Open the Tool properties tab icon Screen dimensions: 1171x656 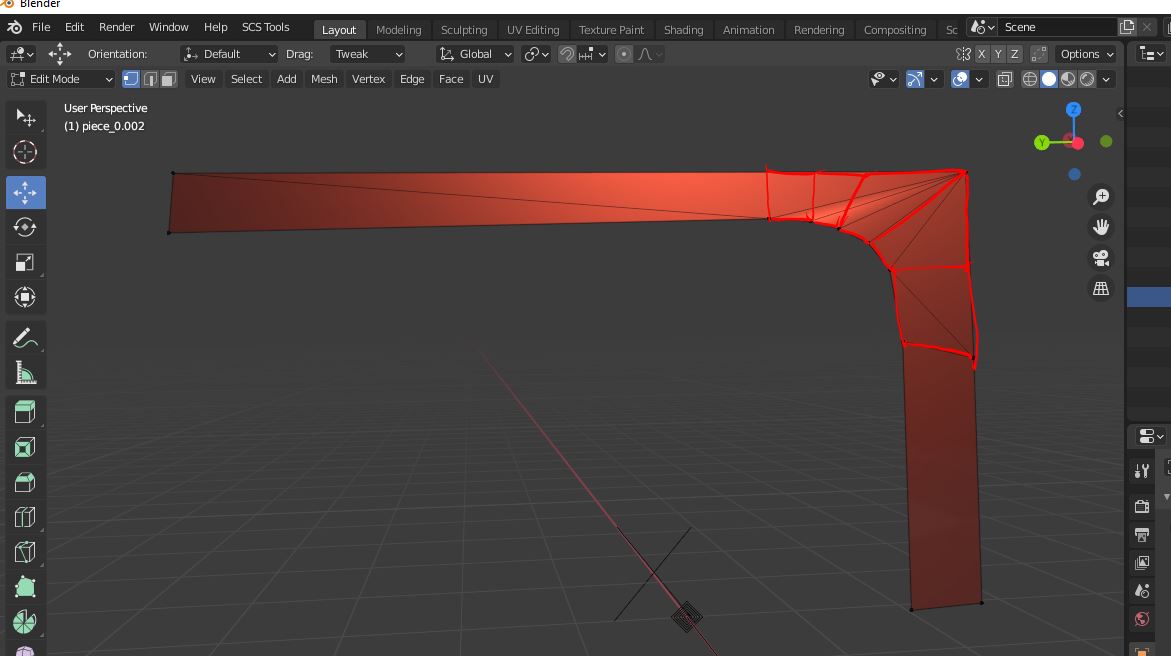[x=1142, y=471]
